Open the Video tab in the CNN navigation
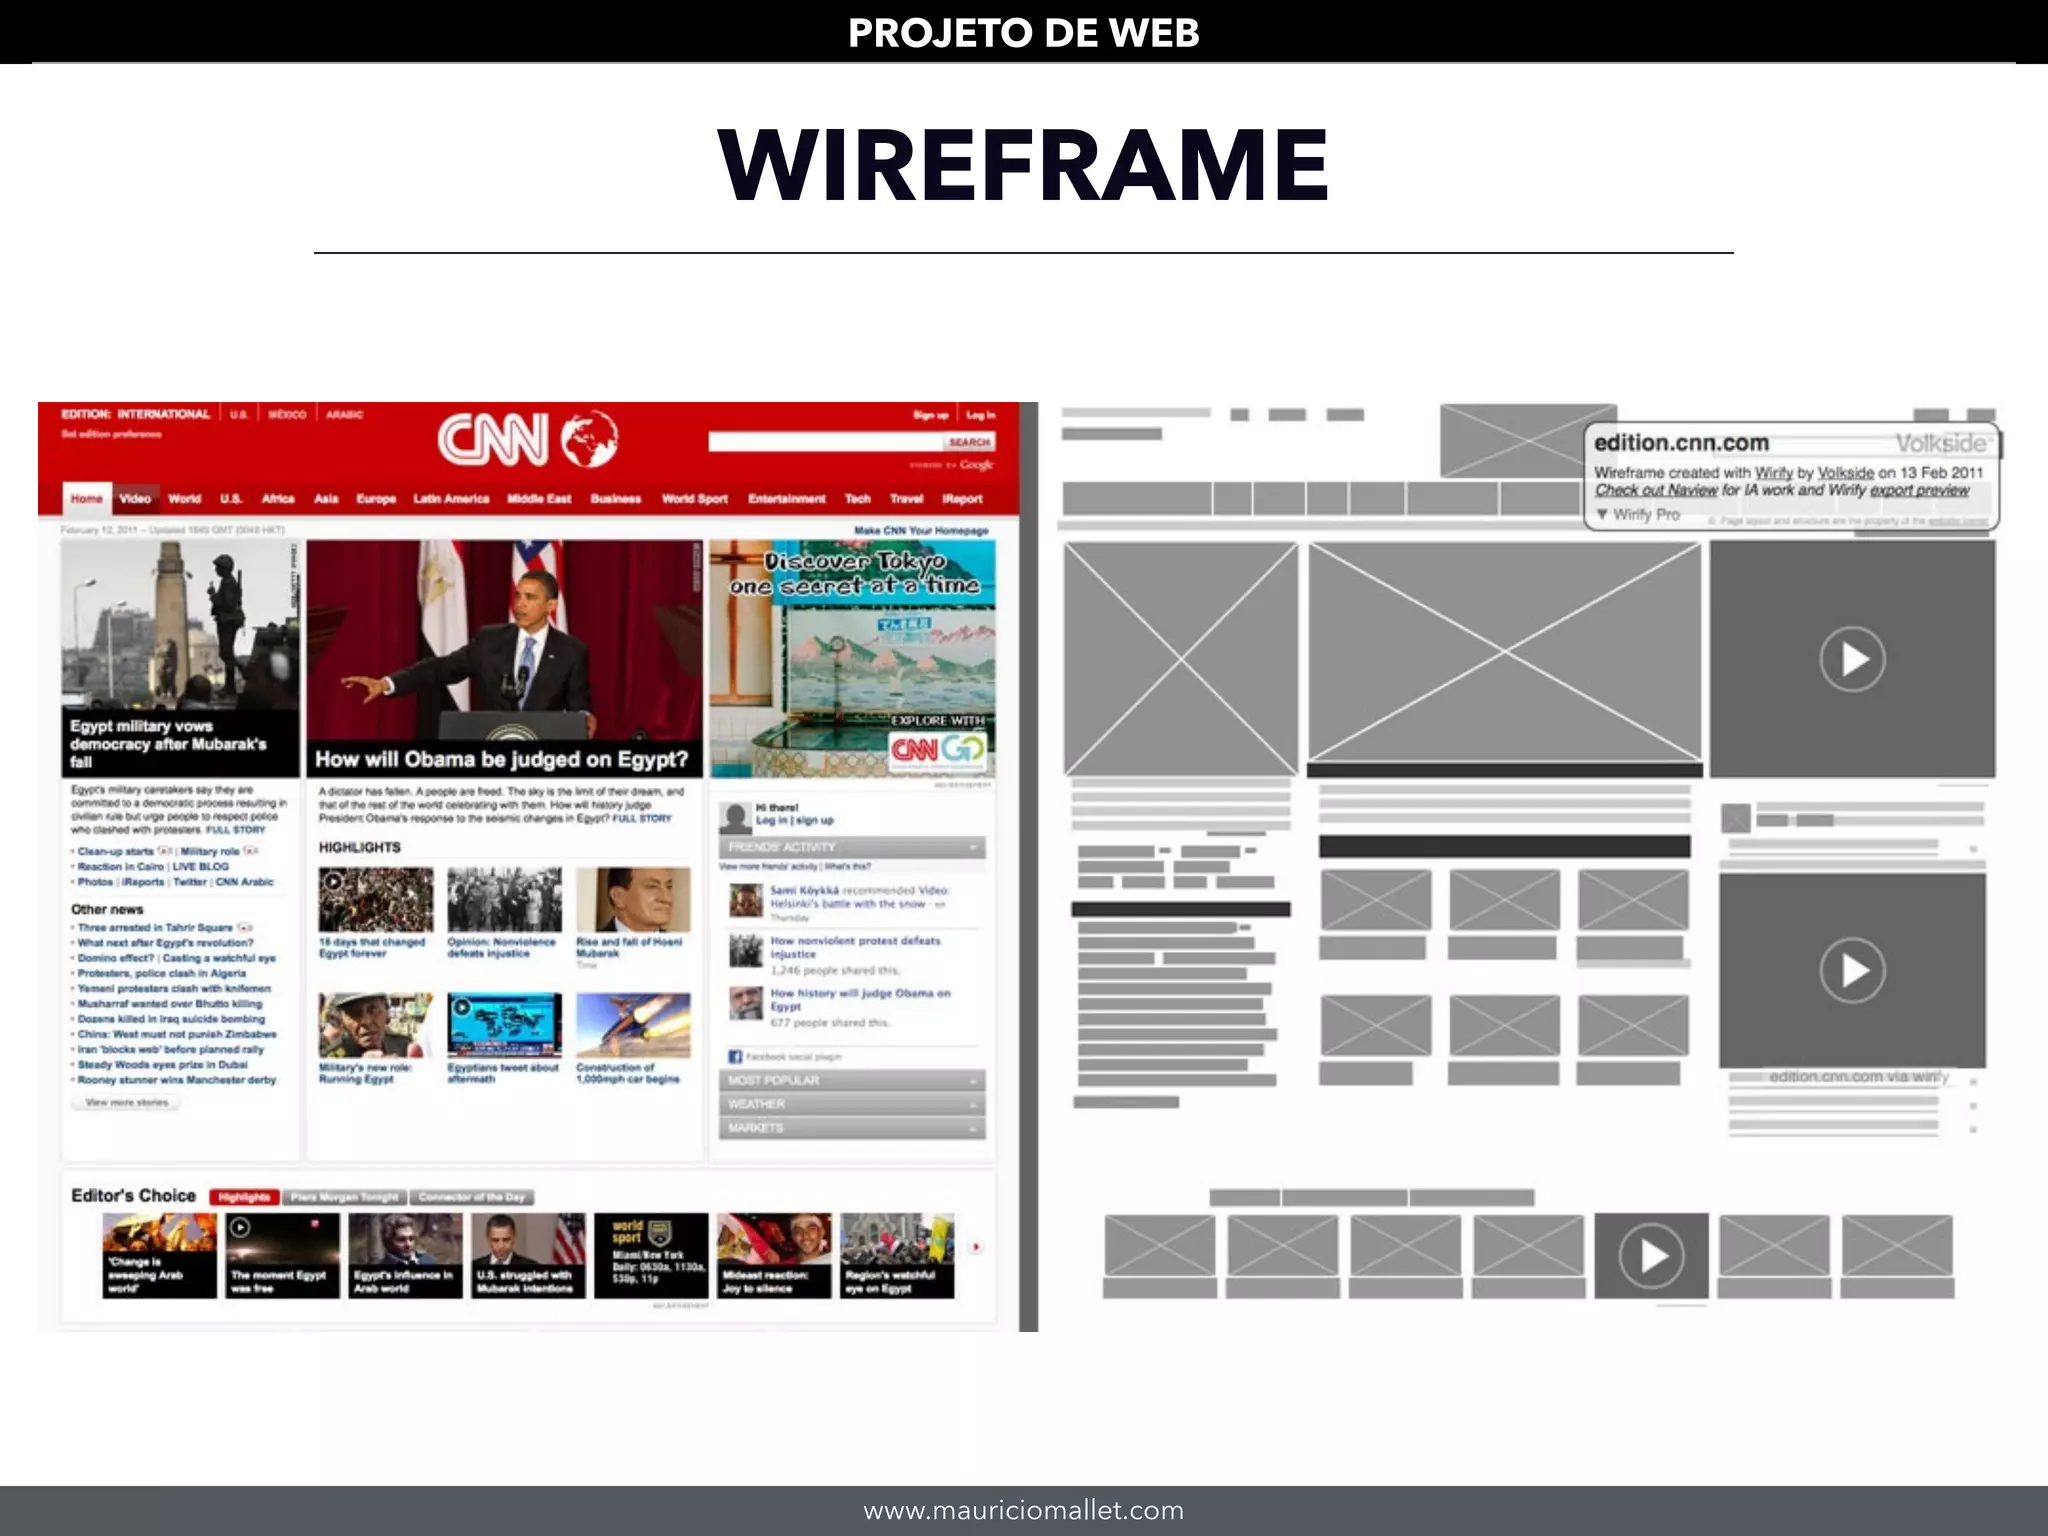The width and height of the screenshot is (2048, 1536). click(x=135, y=498)
